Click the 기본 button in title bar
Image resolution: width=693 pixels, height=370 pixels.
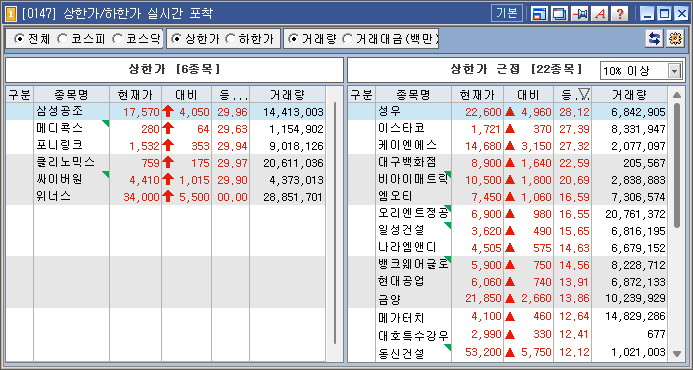[506, 14]
